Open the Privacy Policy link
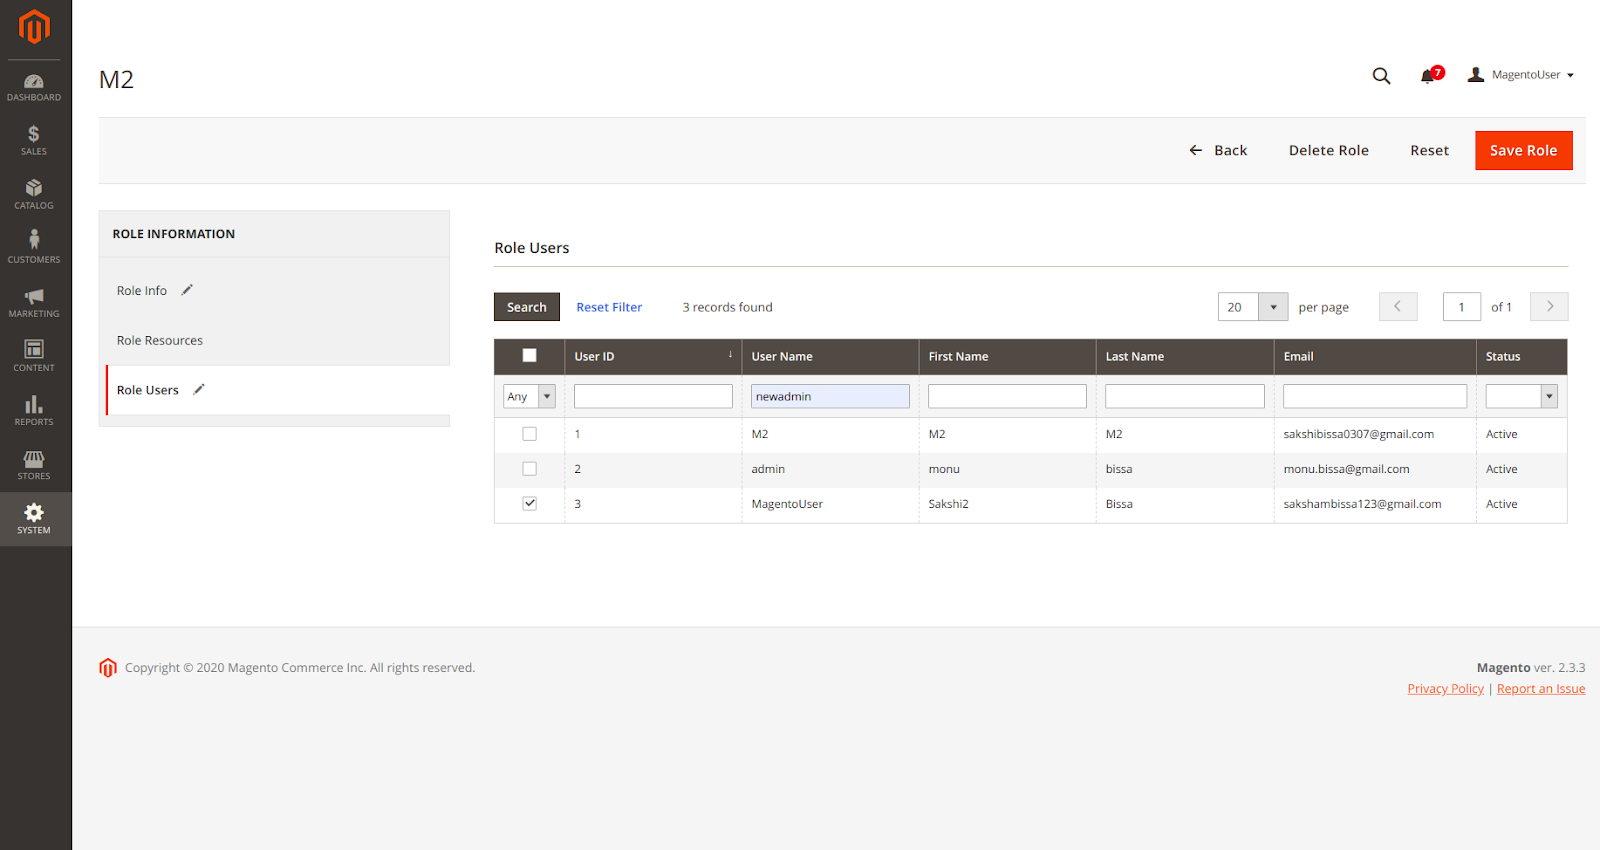 click(x=1446, y=689)
